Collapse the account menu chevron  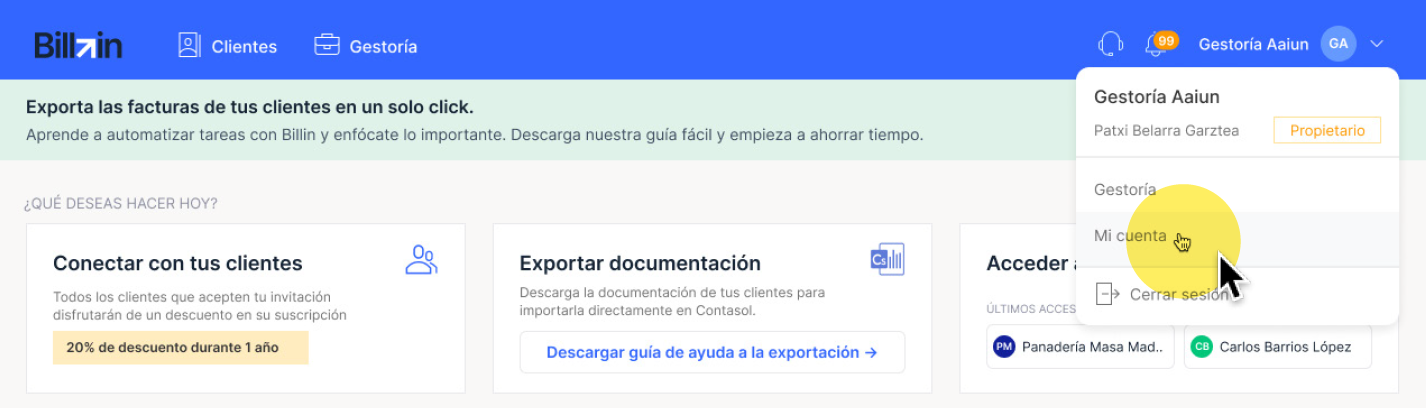[x=1377, y=44]
